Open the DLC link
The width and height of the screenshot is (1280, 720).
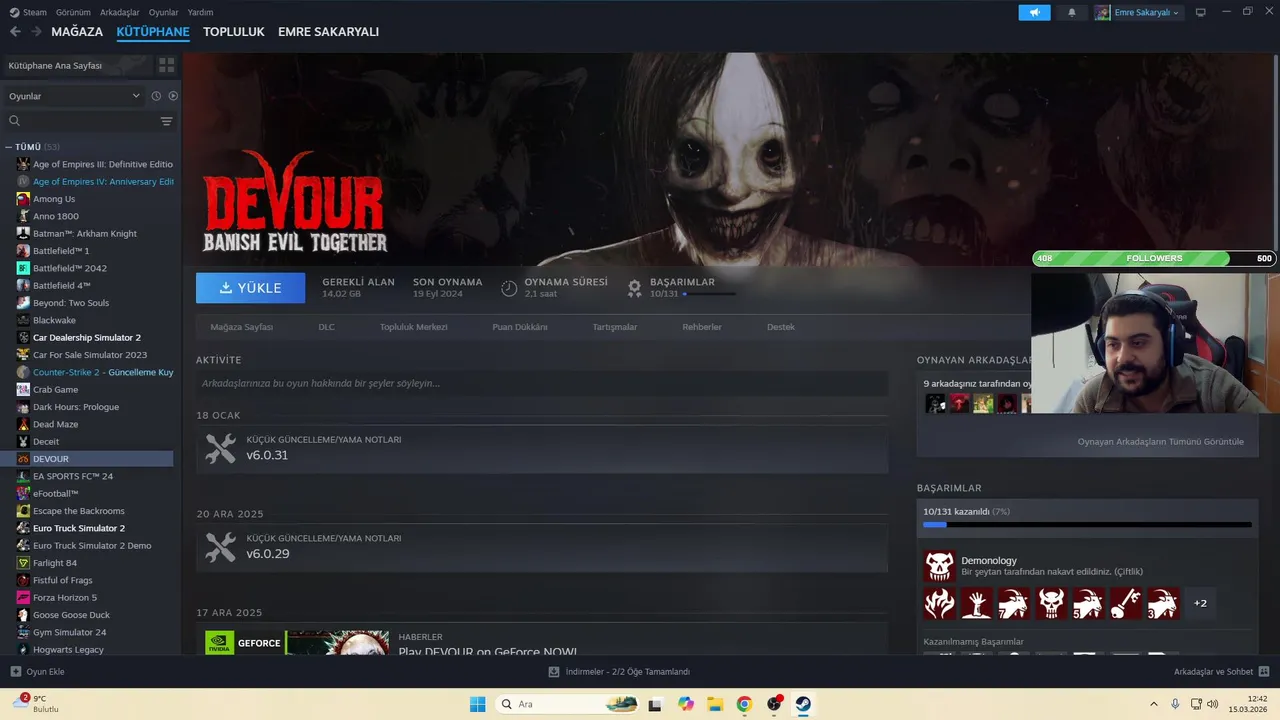(x=327, y=327)
